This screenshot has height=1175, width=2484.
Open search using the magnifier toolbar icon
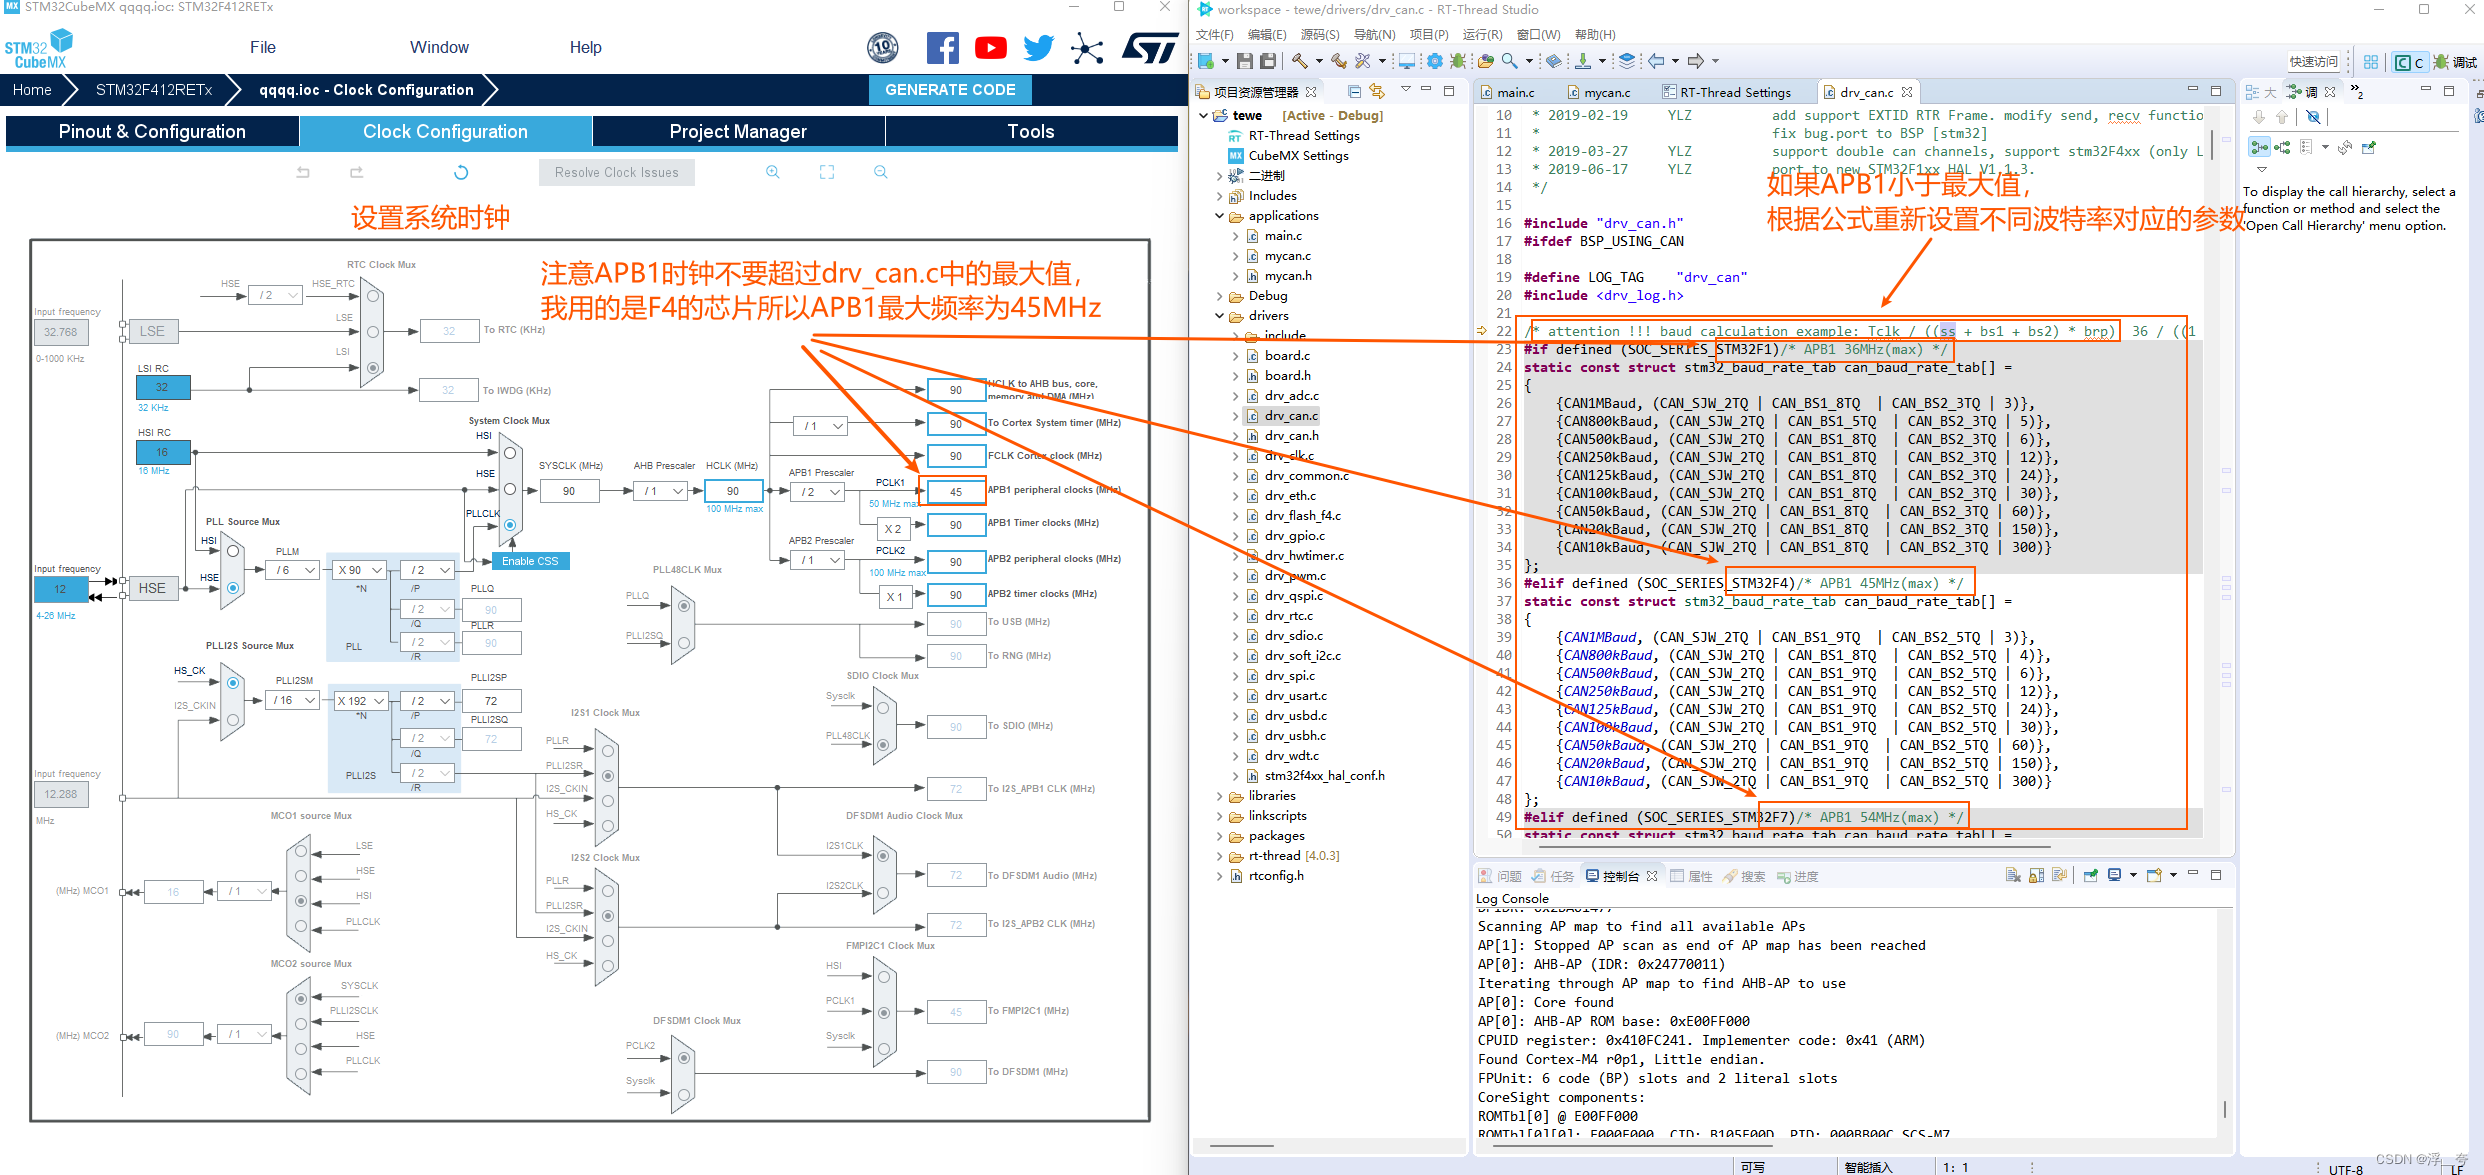point(1510,61)
